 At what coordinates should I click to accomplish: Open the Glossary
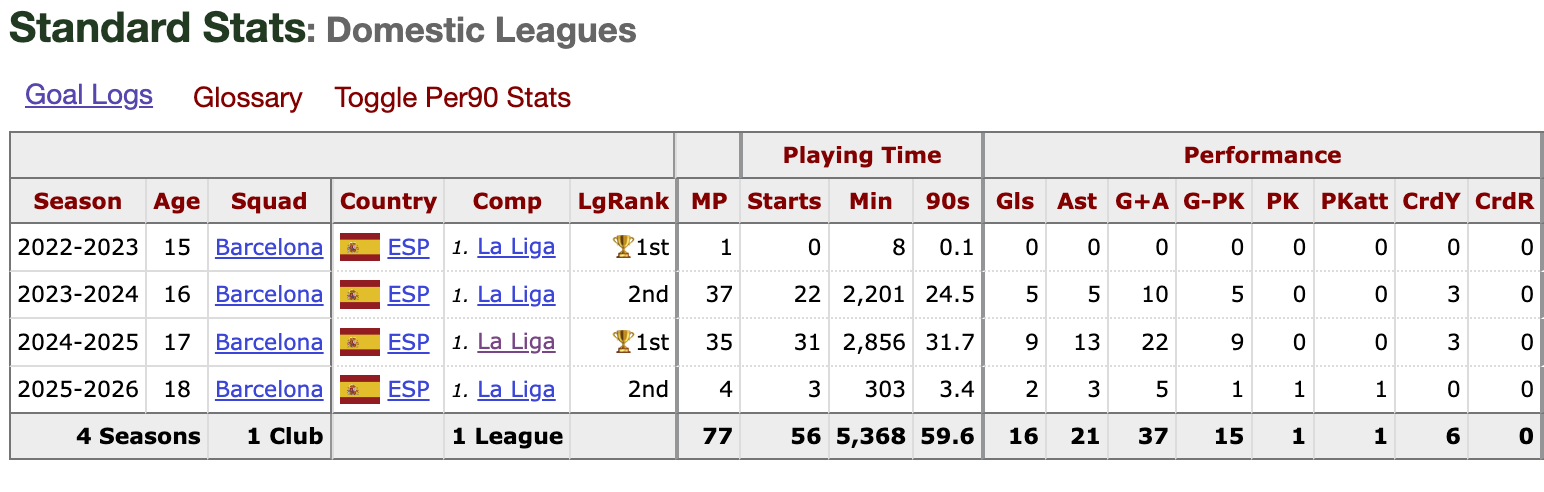[x=247, y=98]
